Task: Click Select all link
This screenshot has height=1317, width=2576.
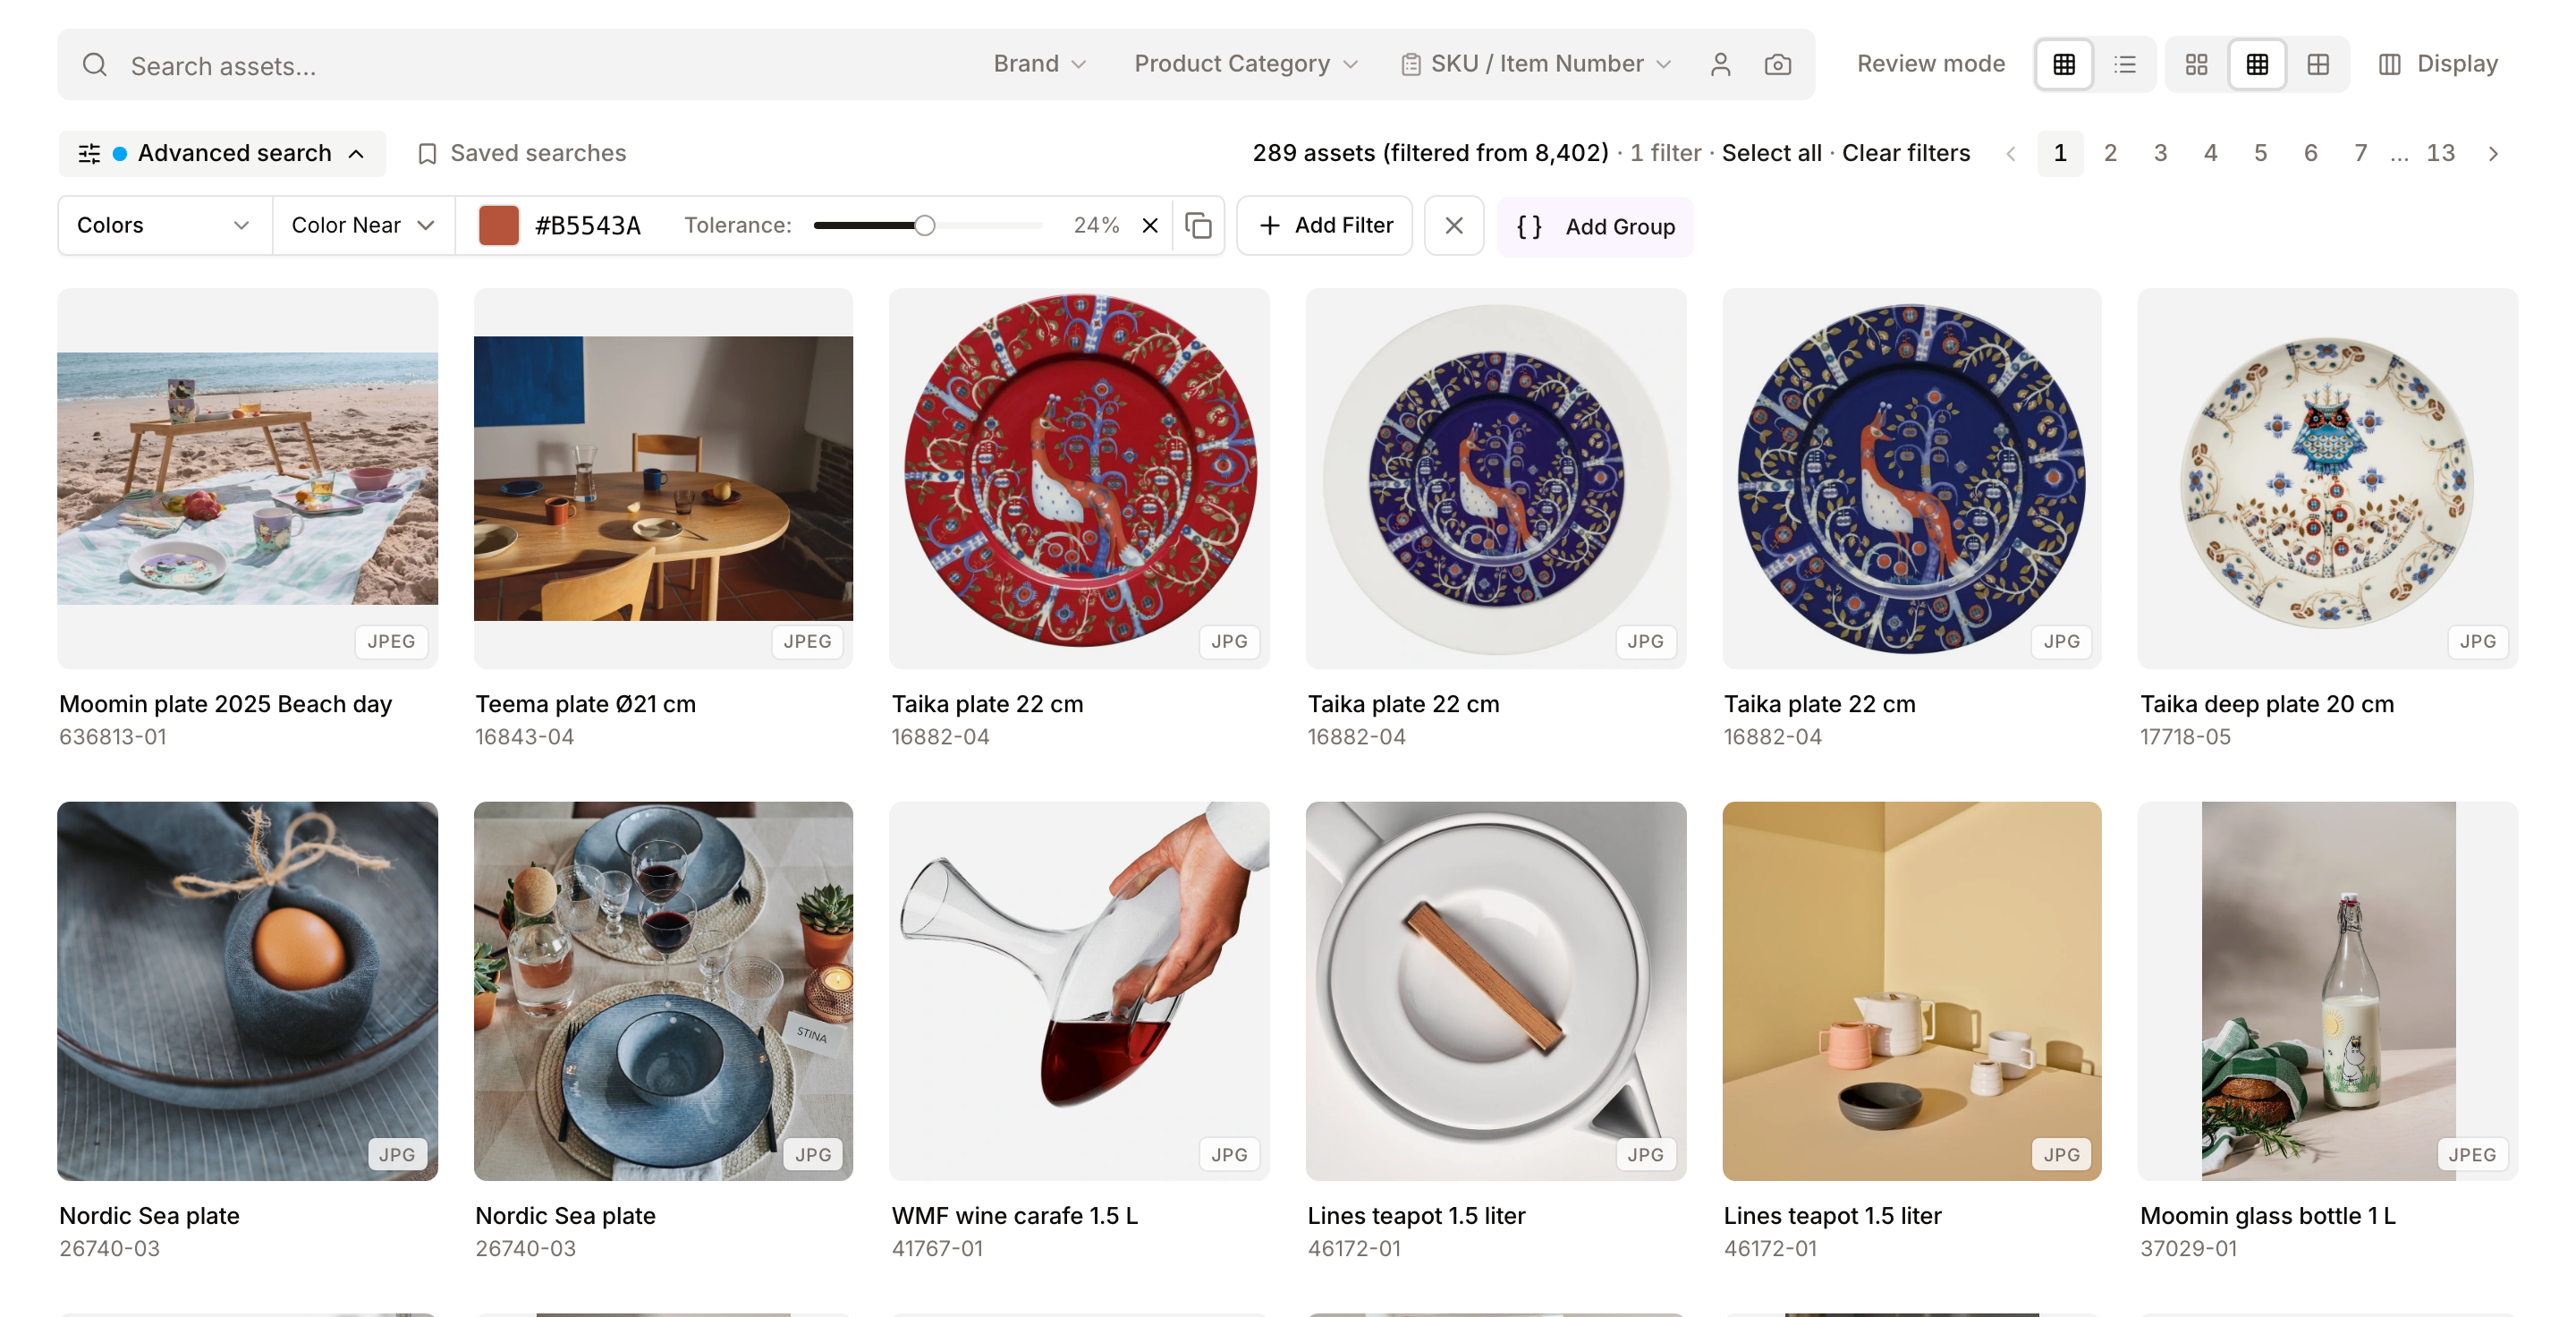Action: click(x=1771, y=153)
